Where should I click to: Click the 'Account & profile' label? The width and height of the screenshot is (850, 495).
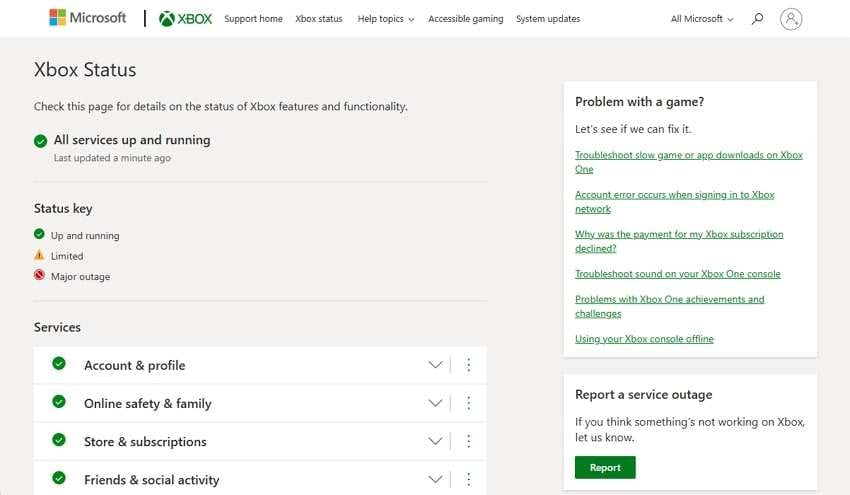tap(134, 365)
